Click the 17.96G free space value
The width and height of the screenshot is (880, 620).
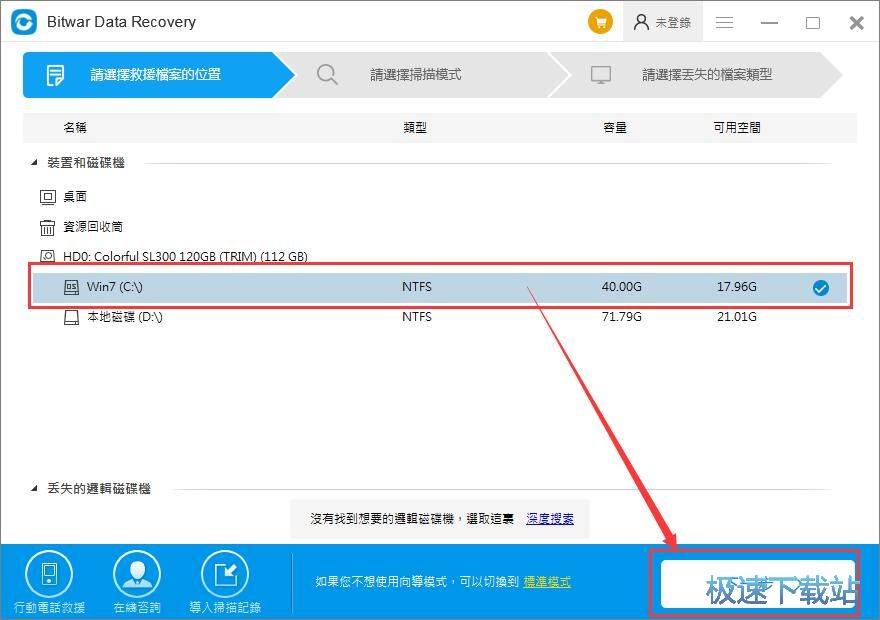tap(736, 287)
